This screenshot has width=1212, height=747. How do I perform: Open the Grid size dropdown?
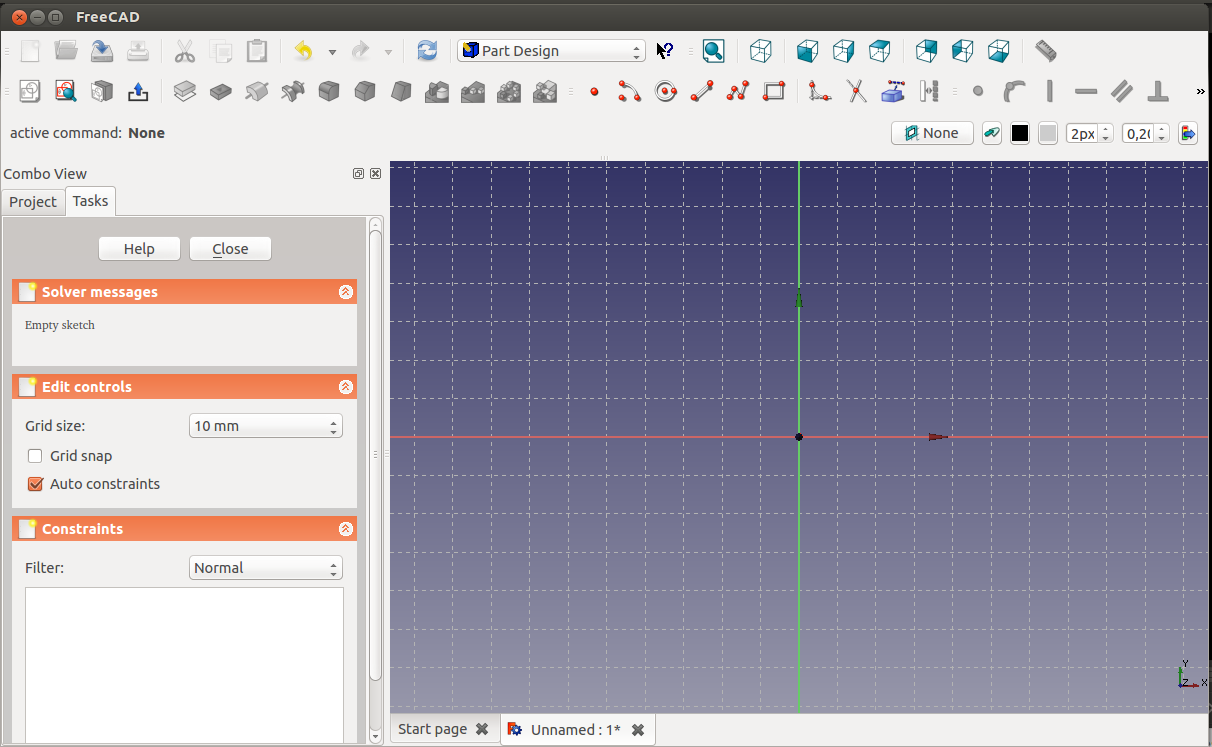[265, 426]
